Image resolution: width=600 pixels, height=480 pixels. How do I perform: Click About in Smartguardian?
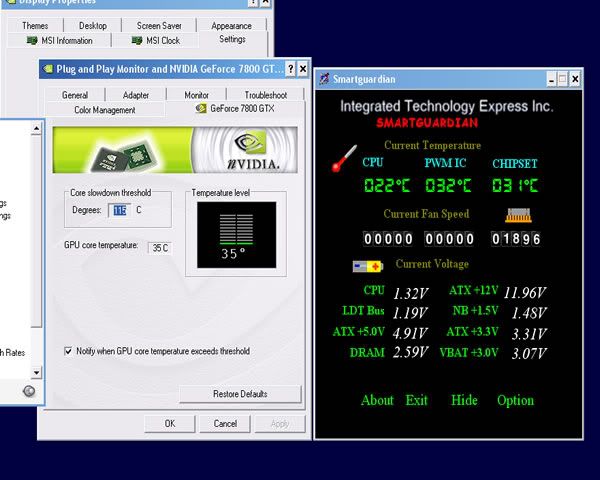(x=377, y=400)
